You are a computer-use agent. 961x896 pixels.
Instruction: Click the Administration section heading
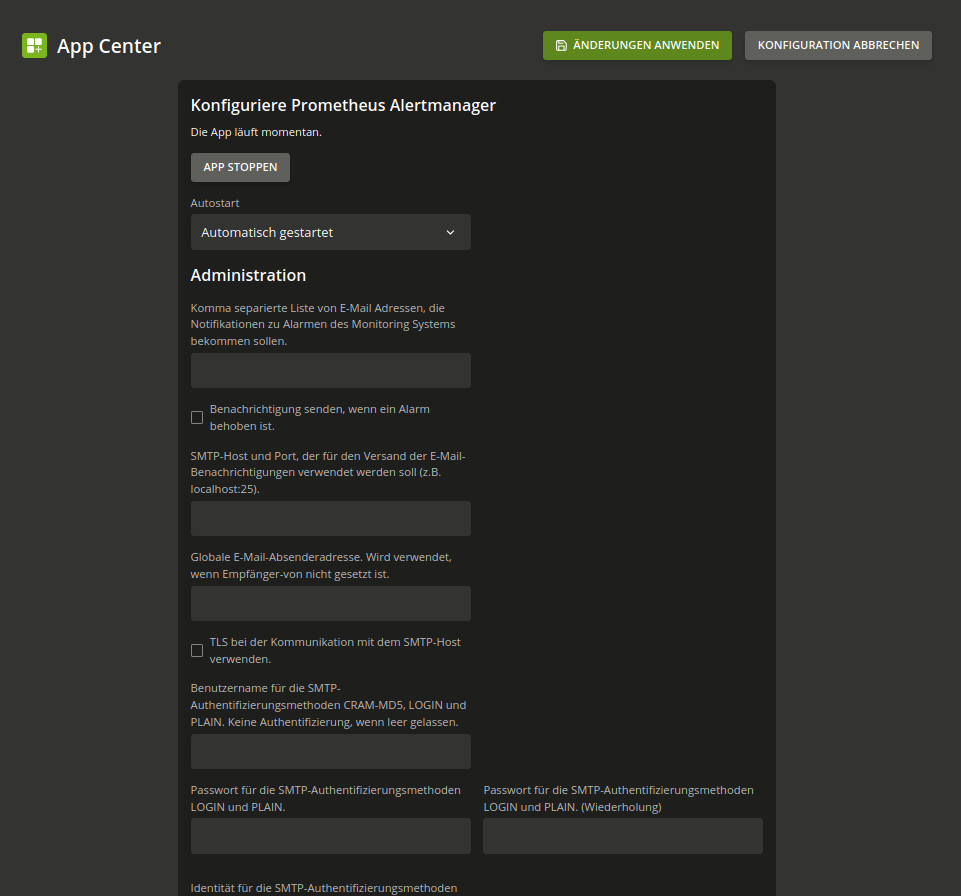coord(248,275)
